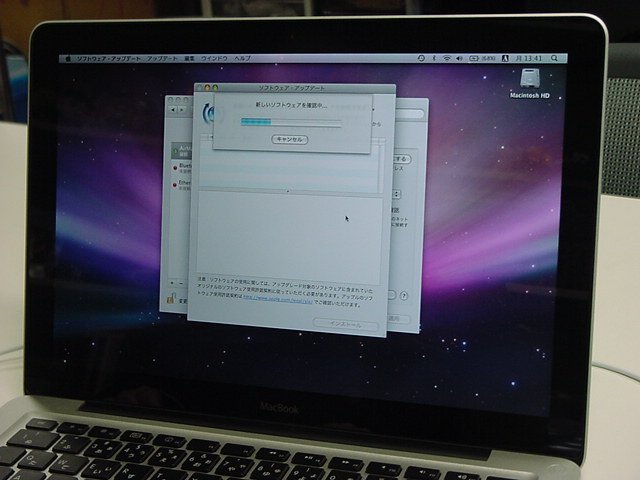Click the Bluetooth status icon
This screenshot has width=640, height=480.
pos(434,58)
